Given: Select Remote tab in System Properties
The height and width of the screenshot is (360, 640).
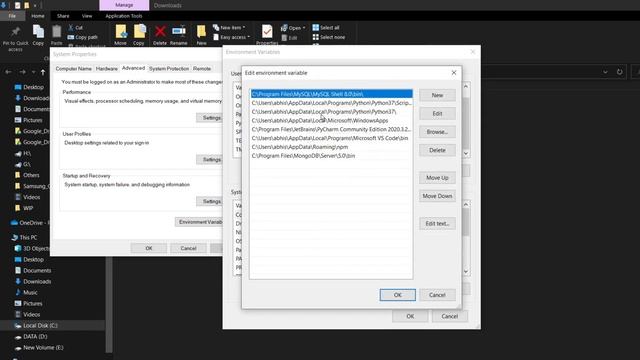Looking at the screenshot, I should tap(202, 69).
